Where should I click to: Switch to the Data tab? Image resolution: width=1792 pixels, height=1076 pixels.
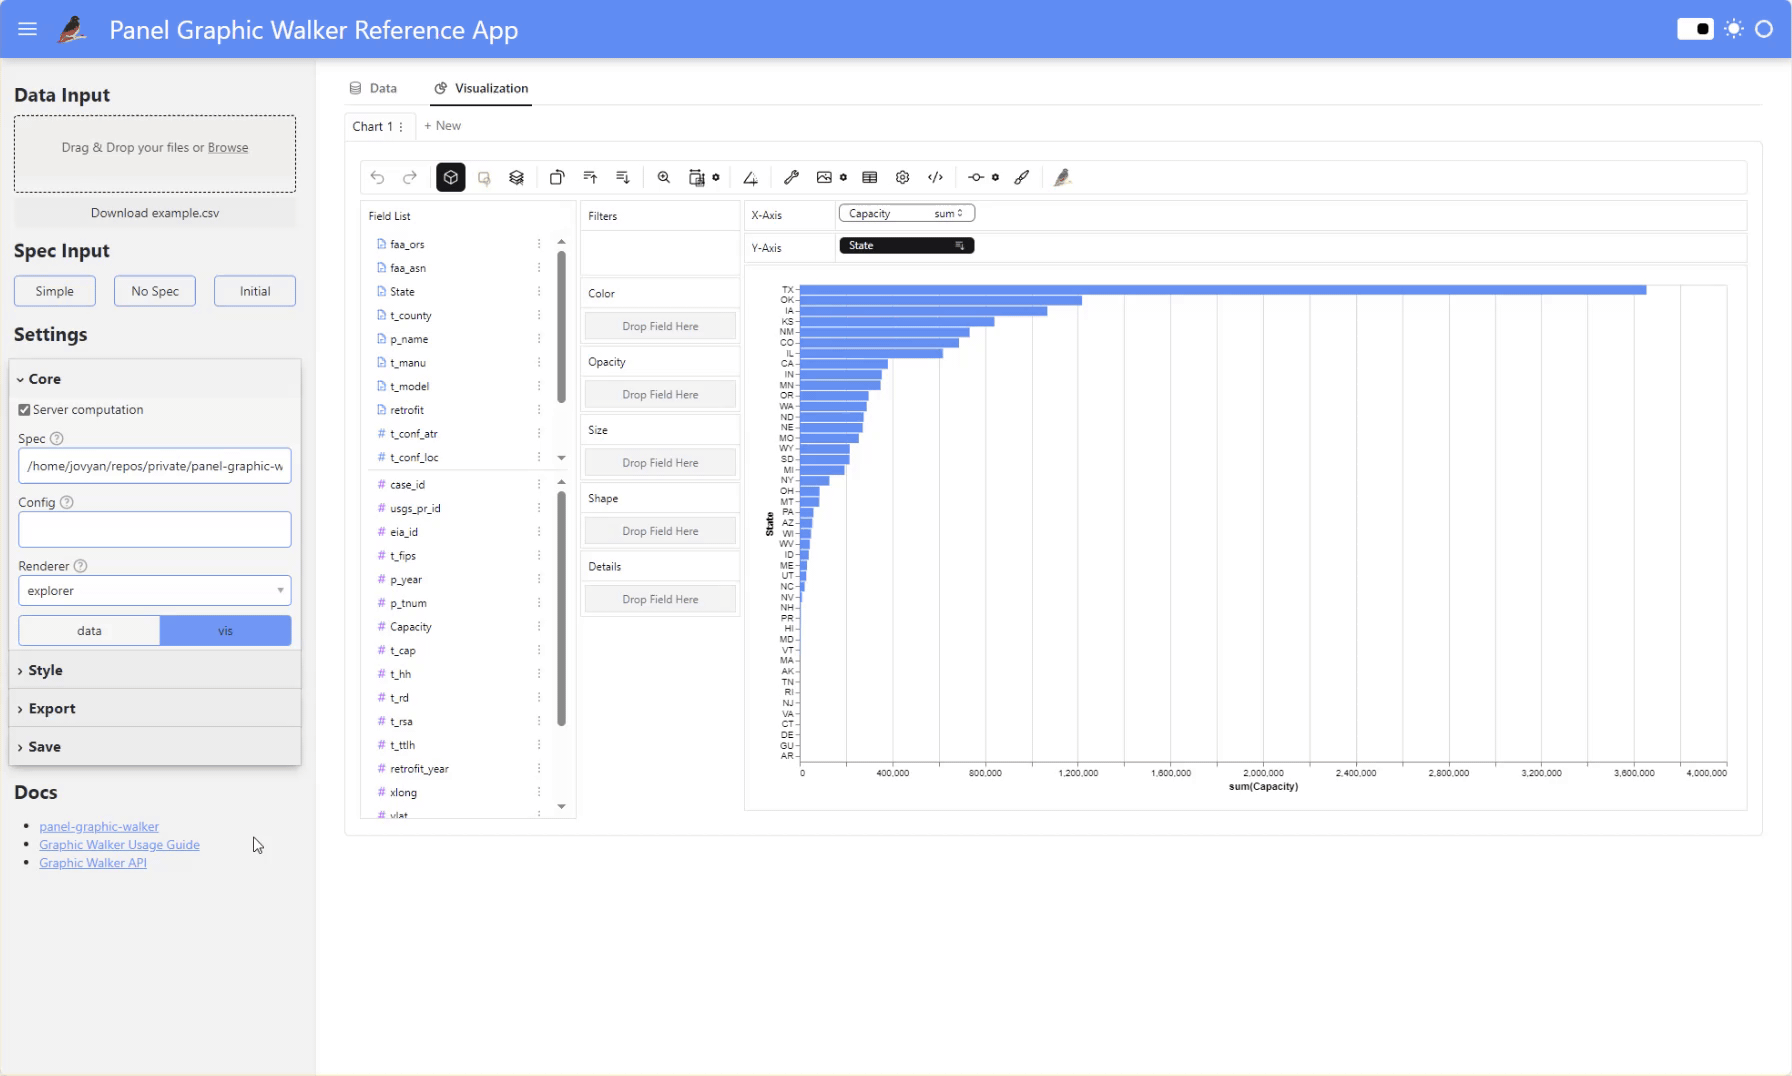(373, 88)
